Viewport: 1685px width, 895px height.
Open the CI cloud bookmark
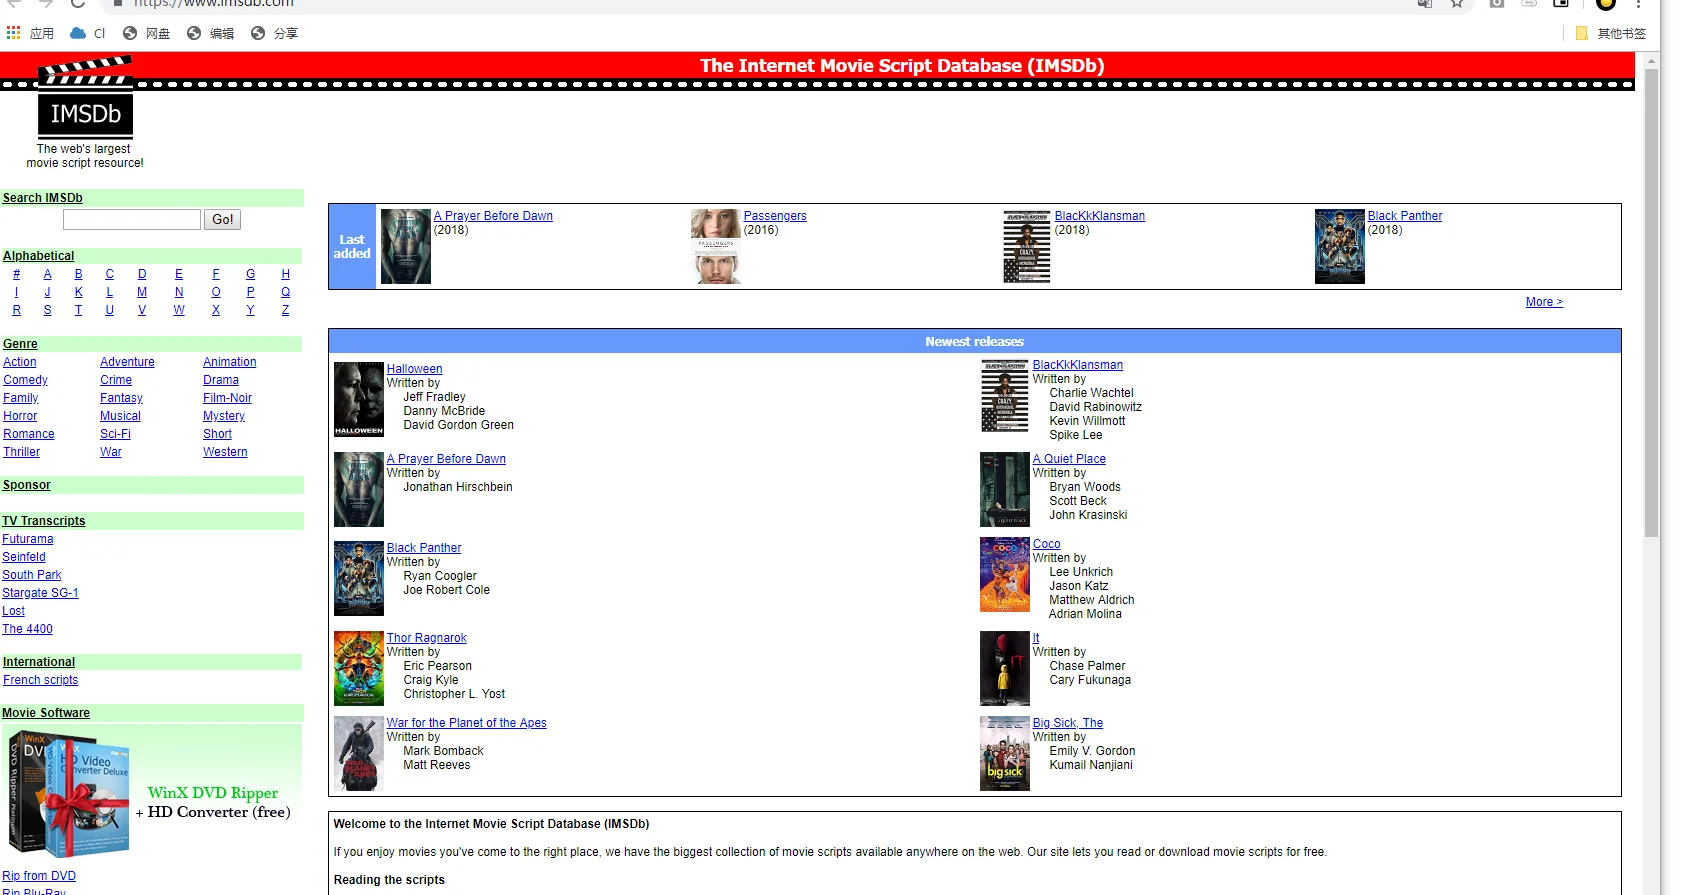click(x=88, y=33)
